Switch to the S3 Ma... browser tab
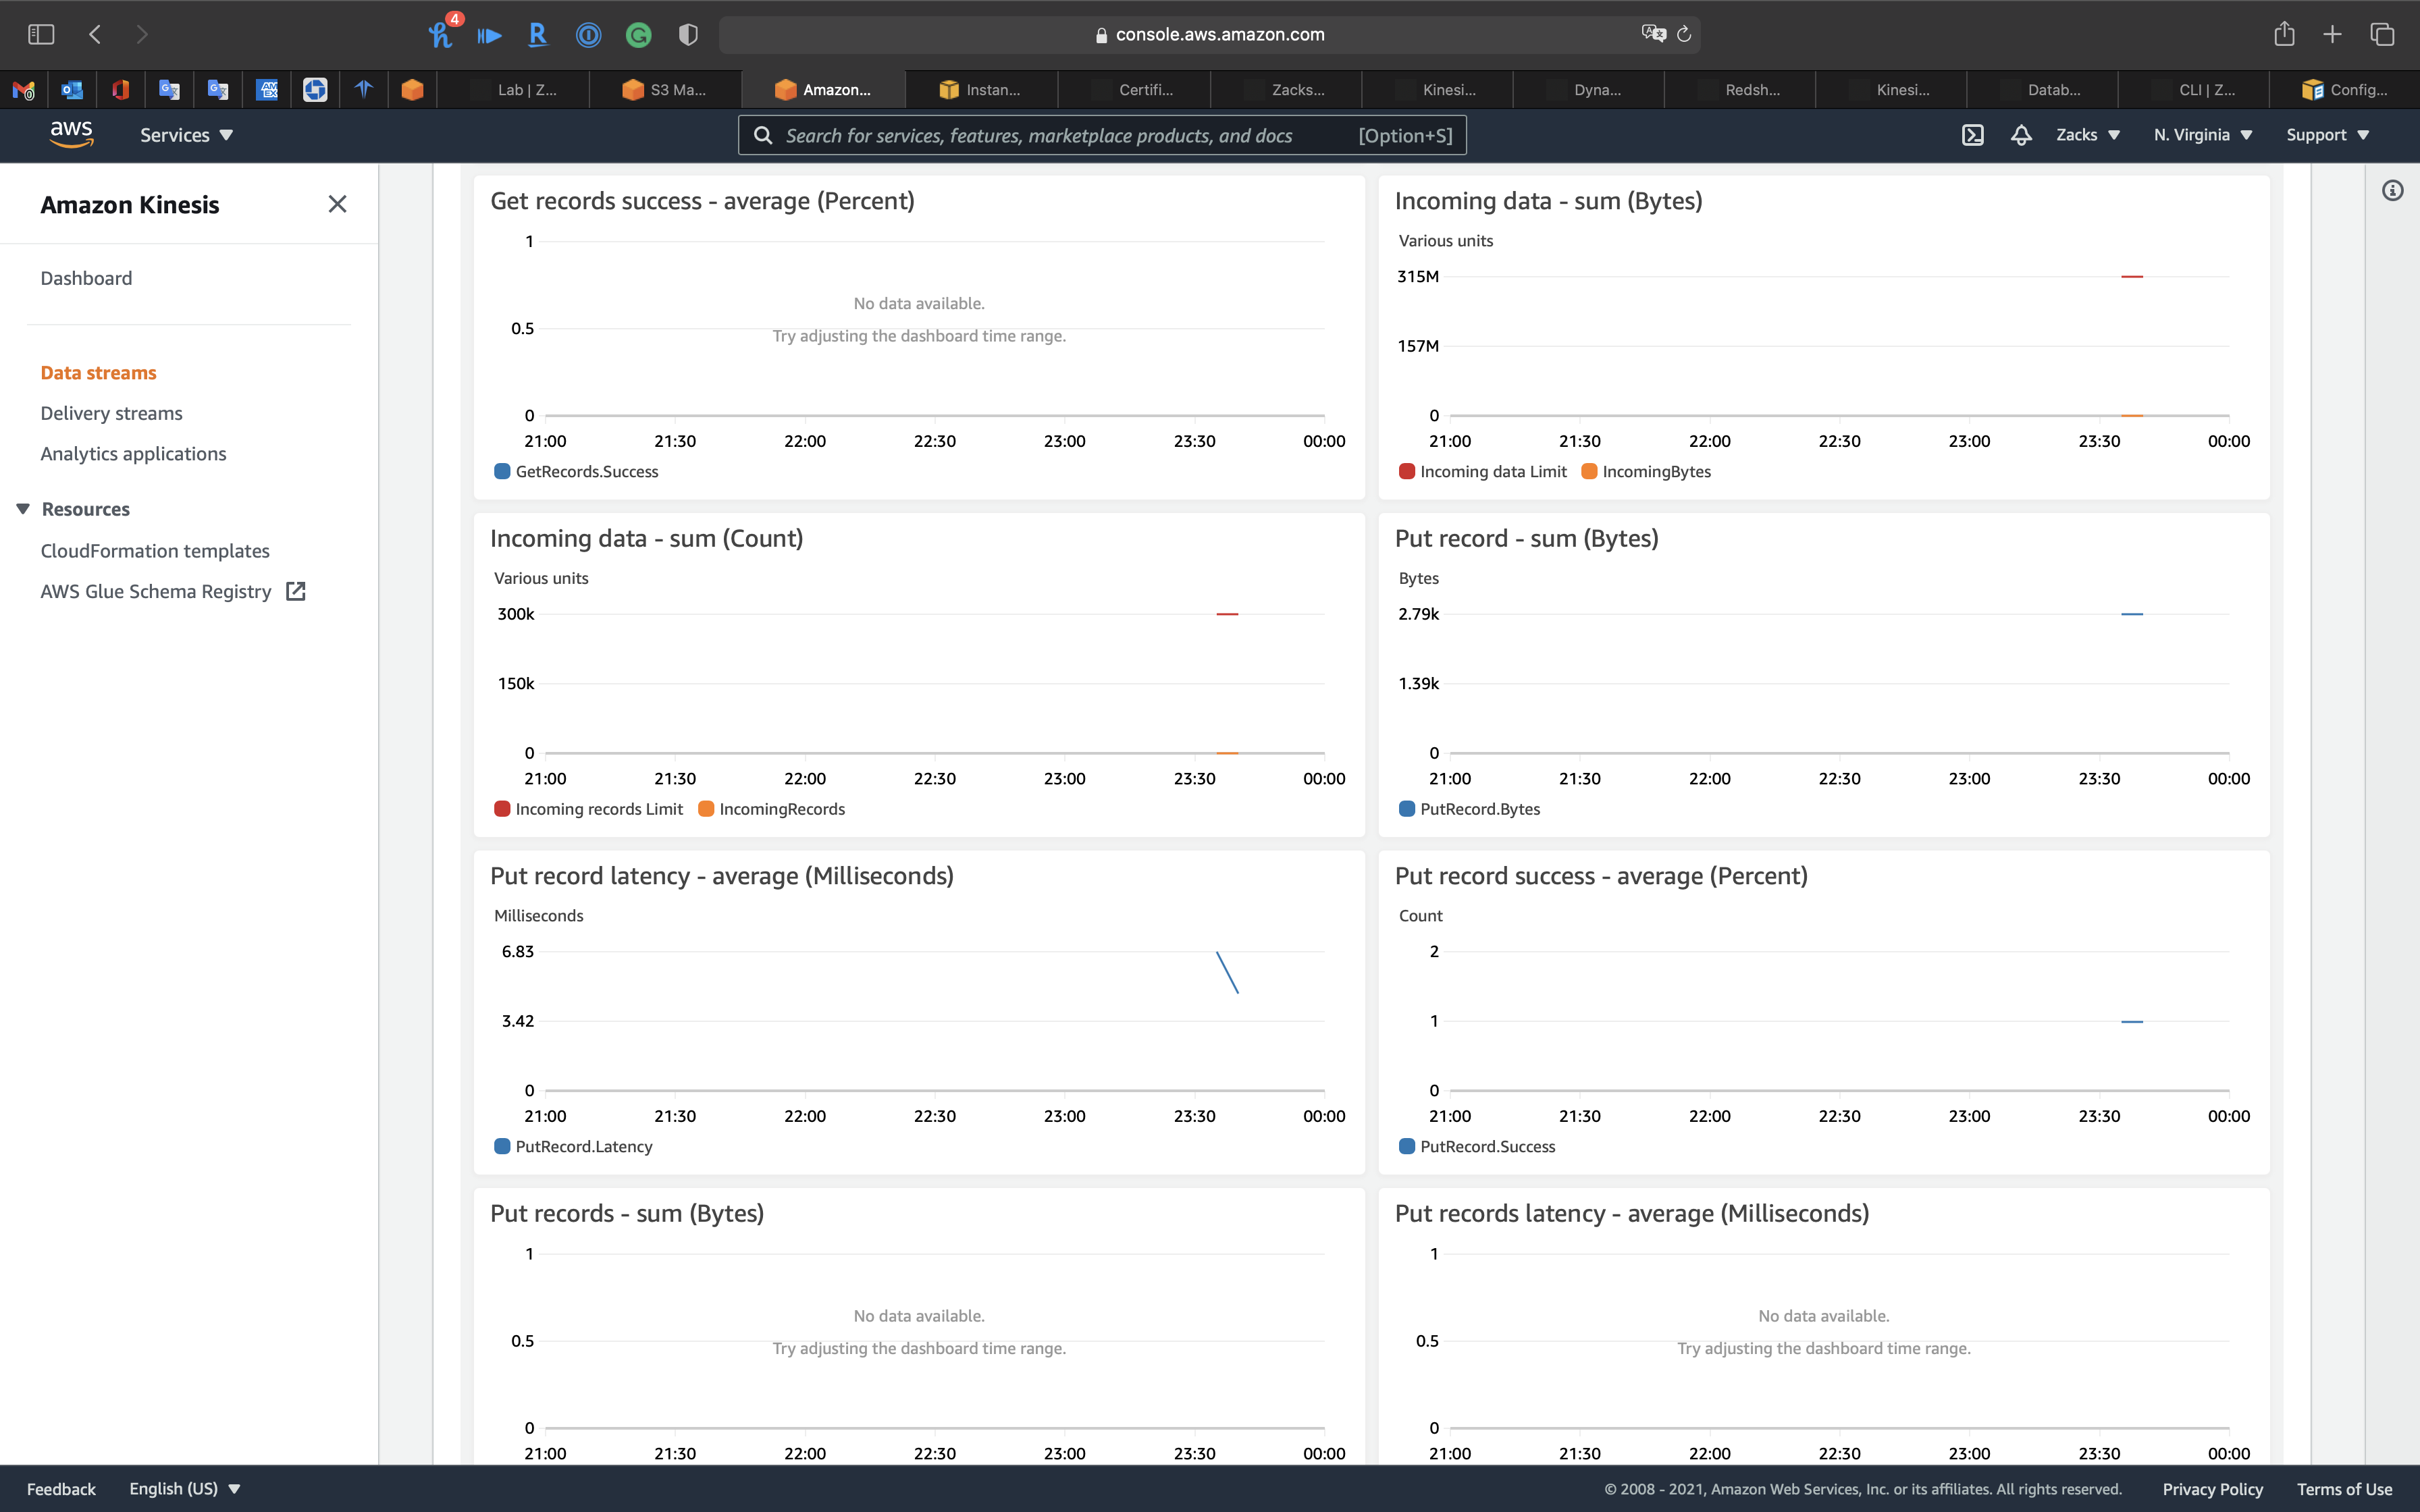 pos(665,90)
